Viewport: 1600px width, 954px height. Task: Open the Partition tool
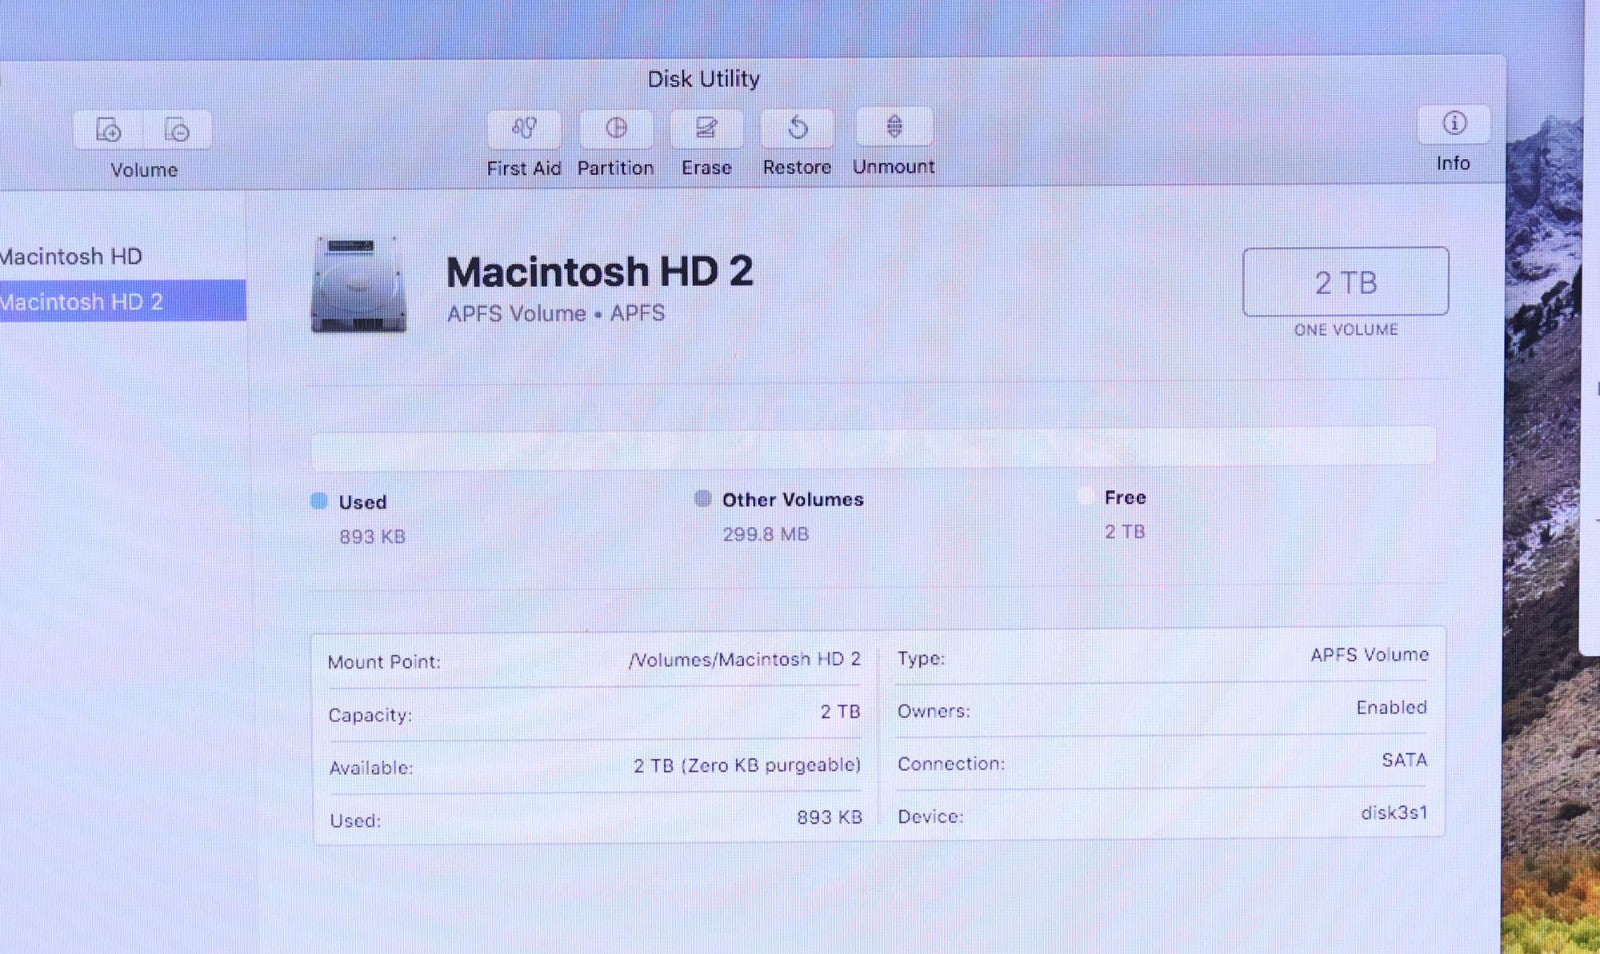[x=616, y=129]
